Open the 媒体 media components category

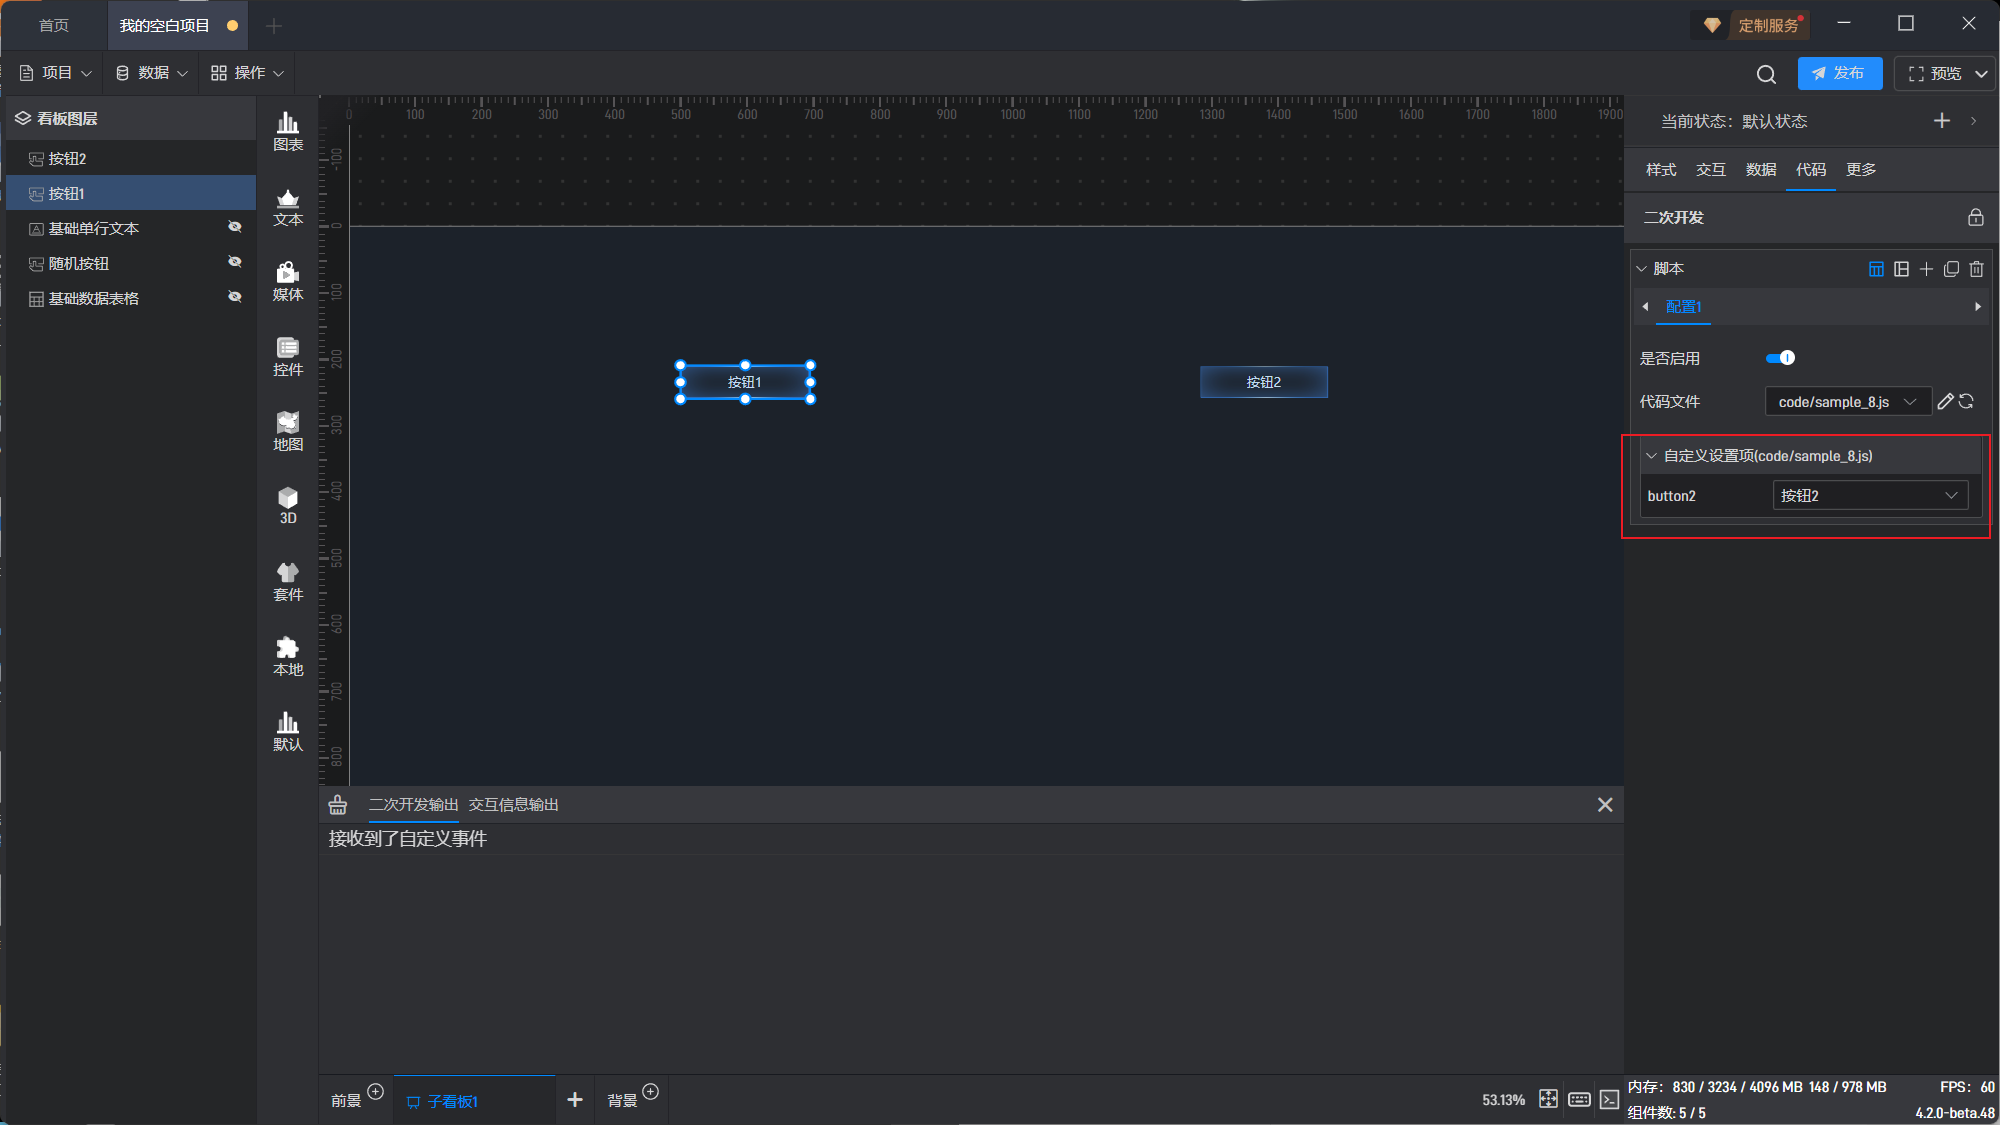coord(288,281)
